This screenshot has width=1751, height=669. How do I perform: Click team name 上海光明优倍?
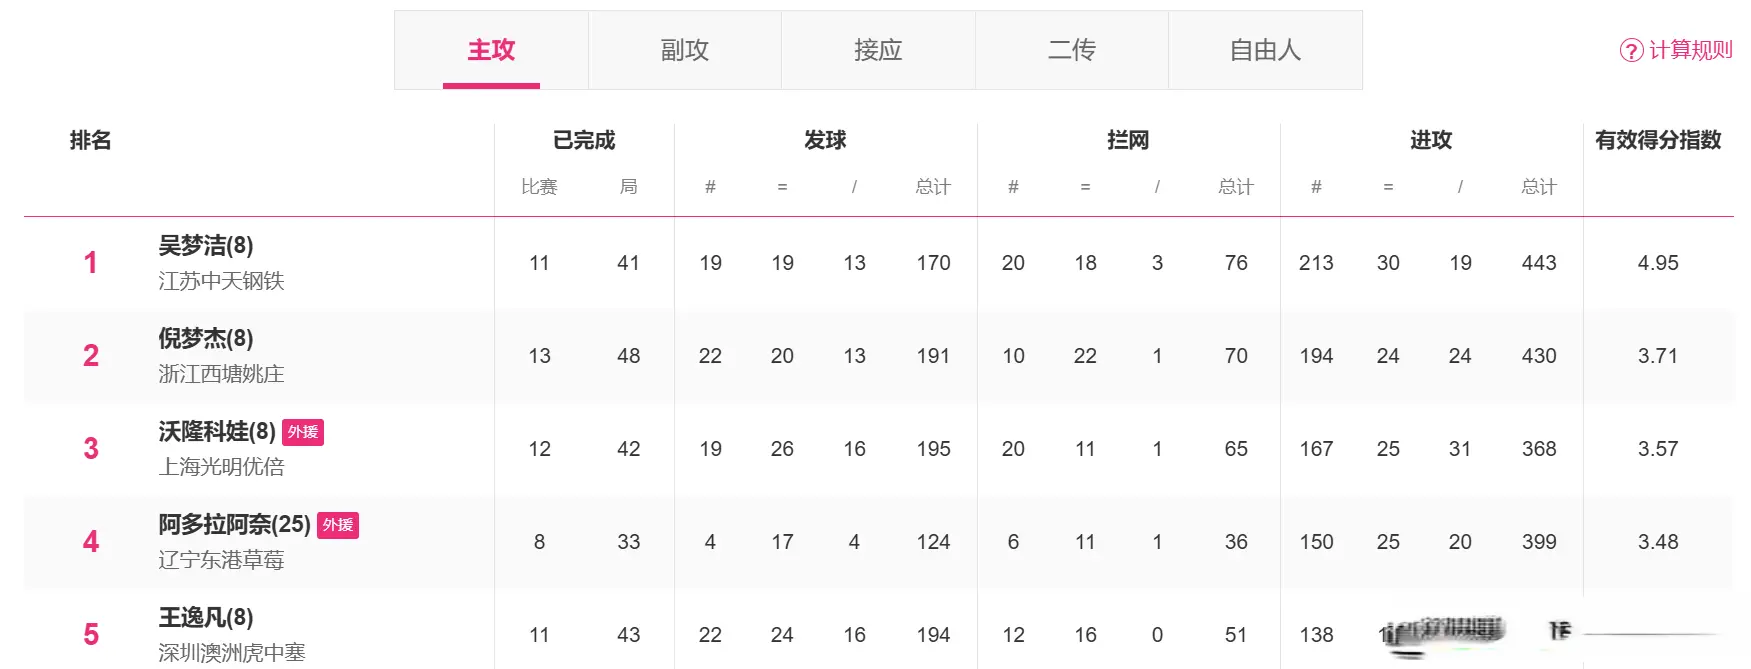click(x=221, y=467)
